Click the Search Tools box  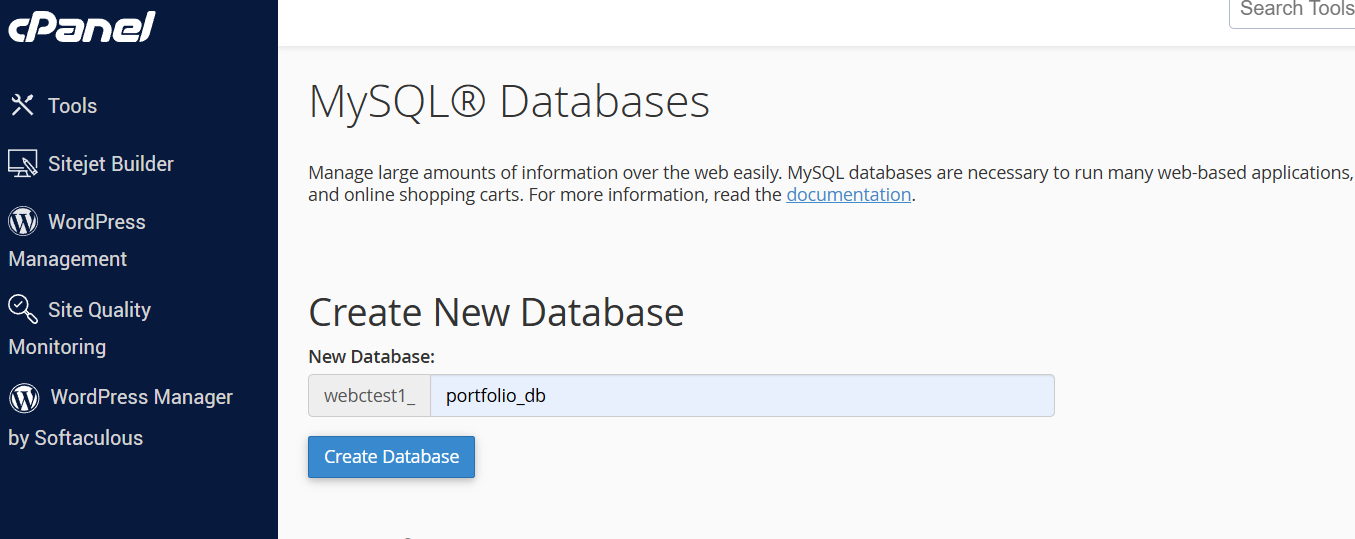[x=1292, y=12]
